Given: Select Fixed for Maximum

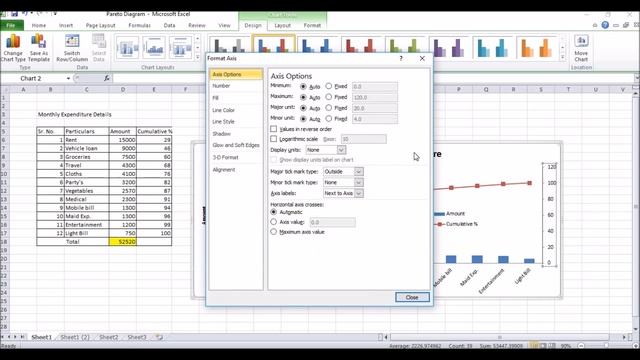Looking at the screenshot, I should click(329, 97).
